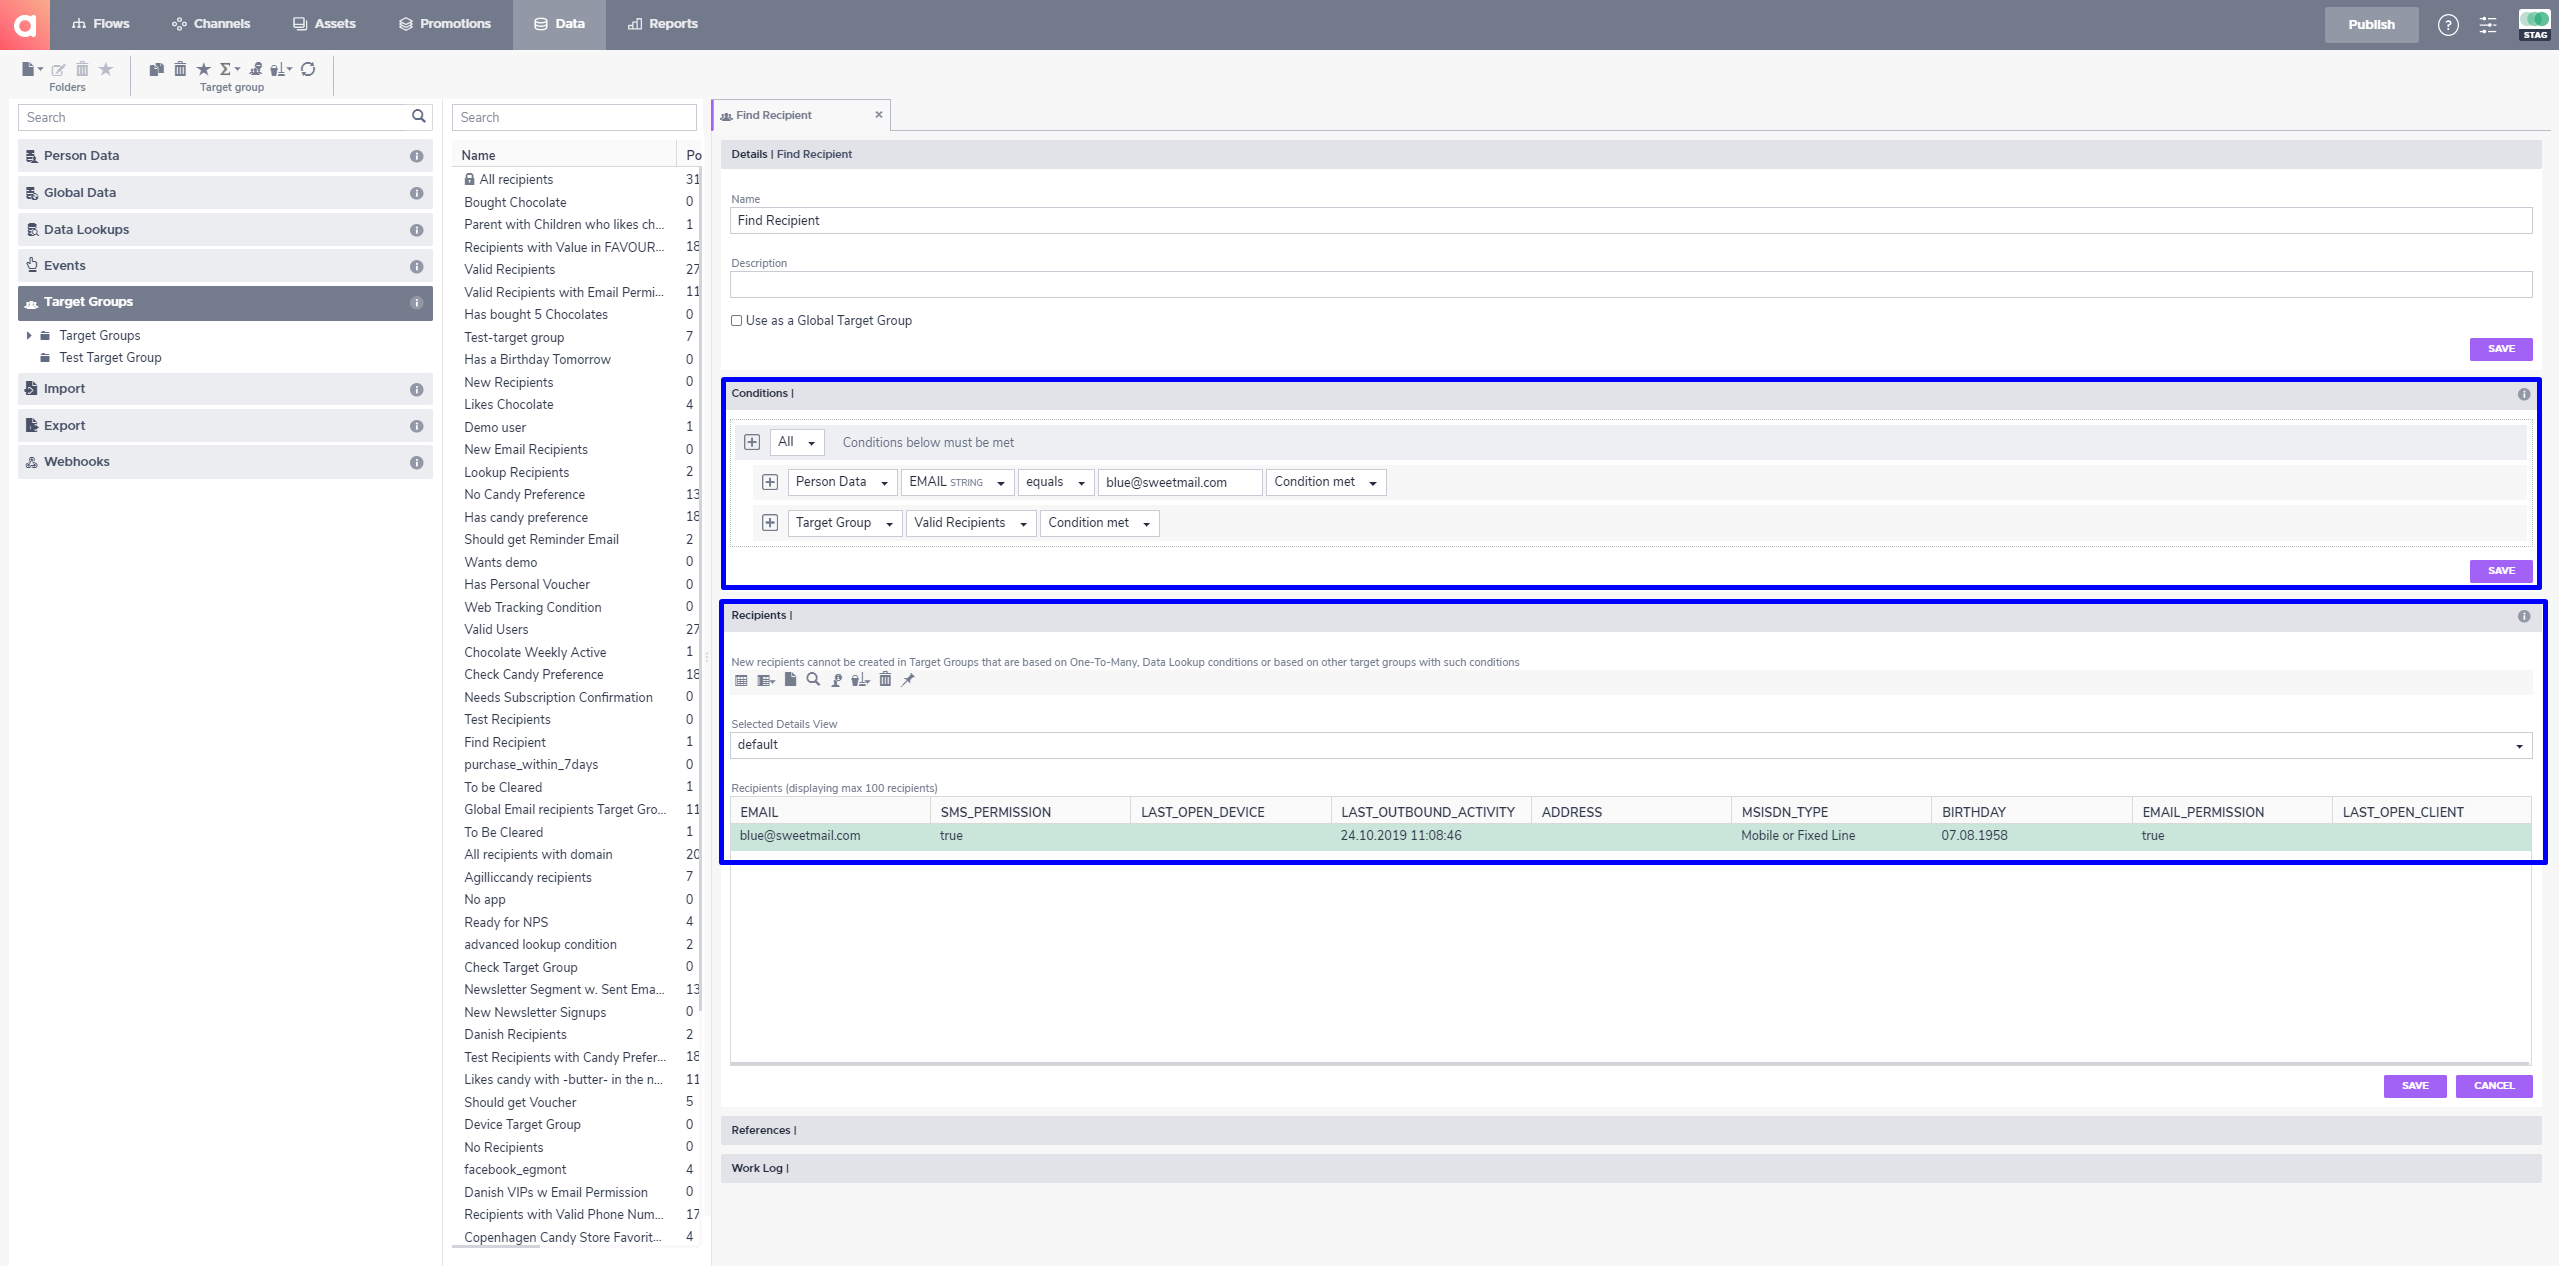
Task: Toggle Use as a Global Target Group checkbox
Action: (737, 321)
